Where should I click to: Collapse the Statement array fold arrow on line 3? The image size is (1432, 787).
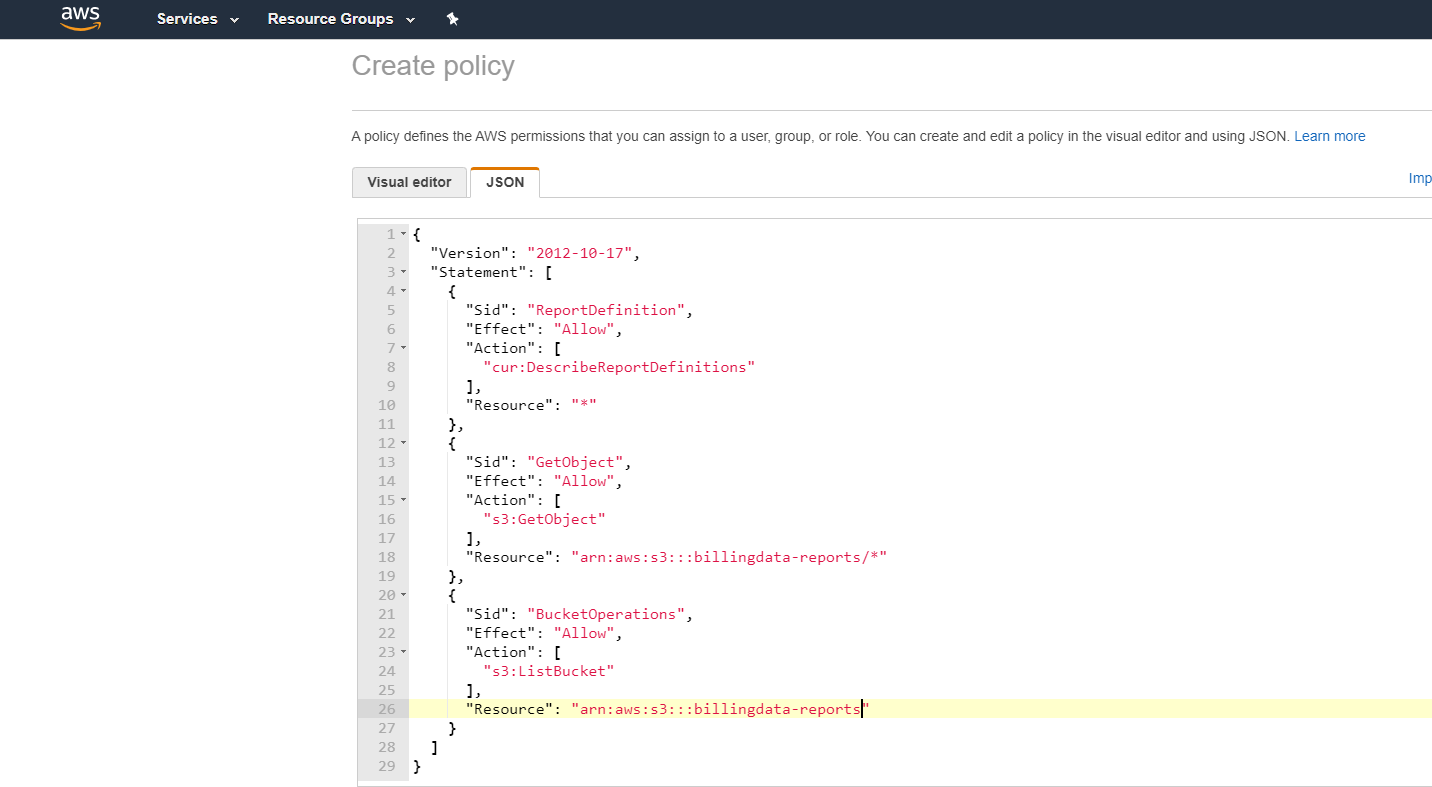point(403,272)
